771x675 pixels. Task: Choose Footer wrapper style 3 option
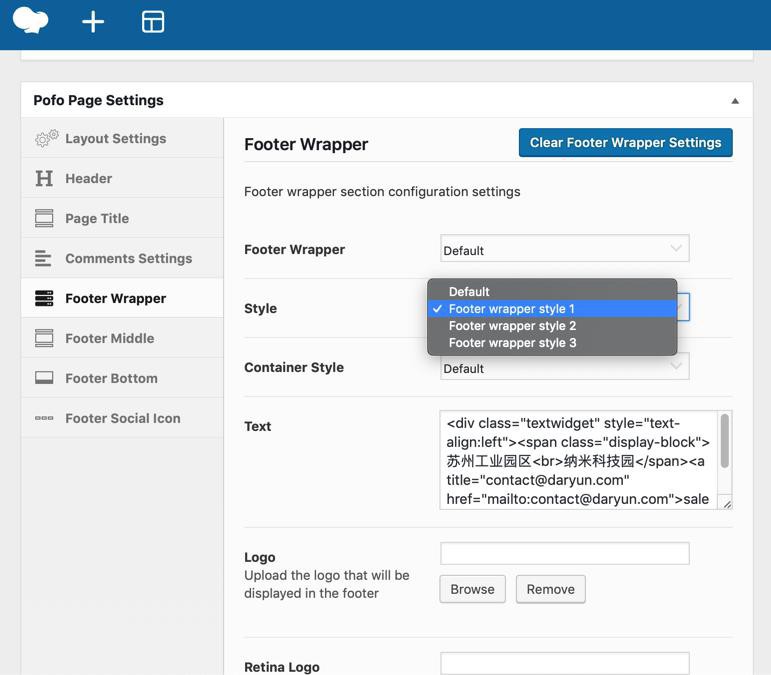[x=512, y=343]
